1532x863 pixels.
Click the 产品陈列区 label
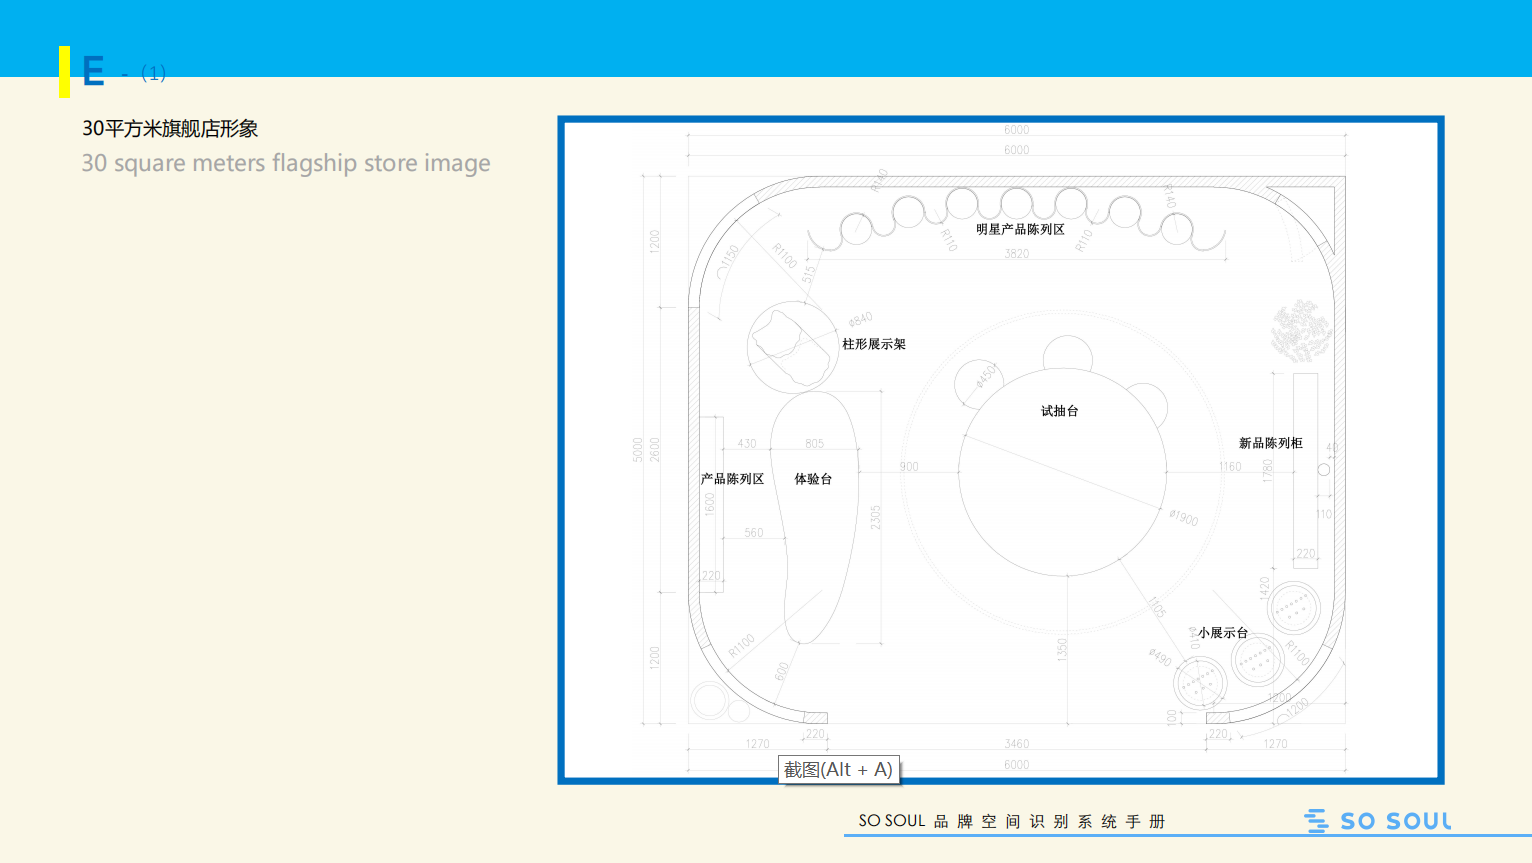[733, 479]
